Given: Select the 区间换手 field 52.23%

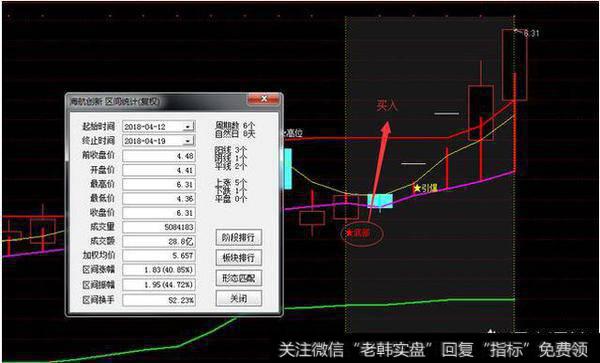Looking at the screenshot, I should tap(159, 300).
